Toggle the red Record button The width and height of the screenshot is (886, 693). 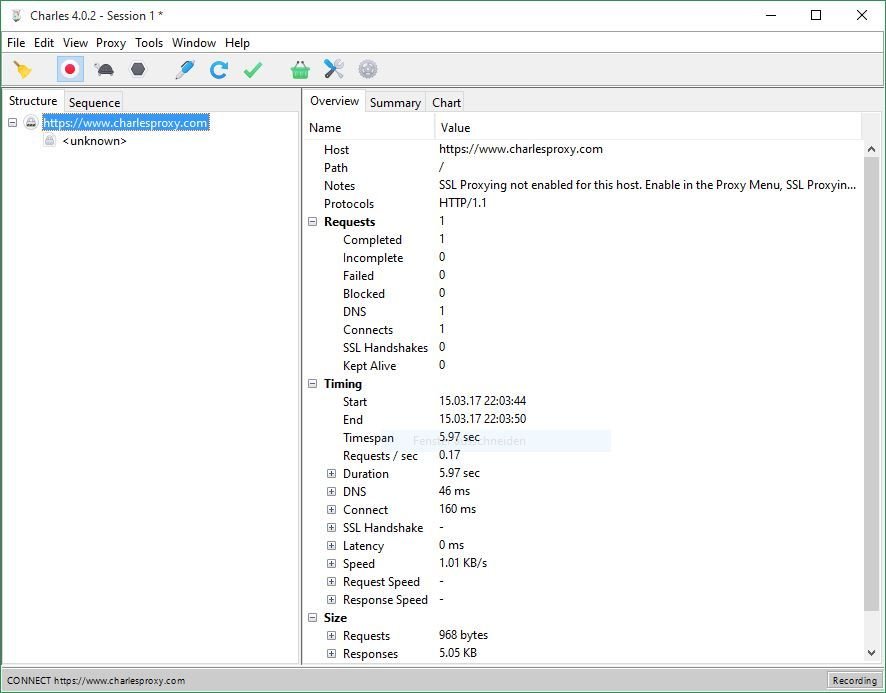tap(70, 70)
